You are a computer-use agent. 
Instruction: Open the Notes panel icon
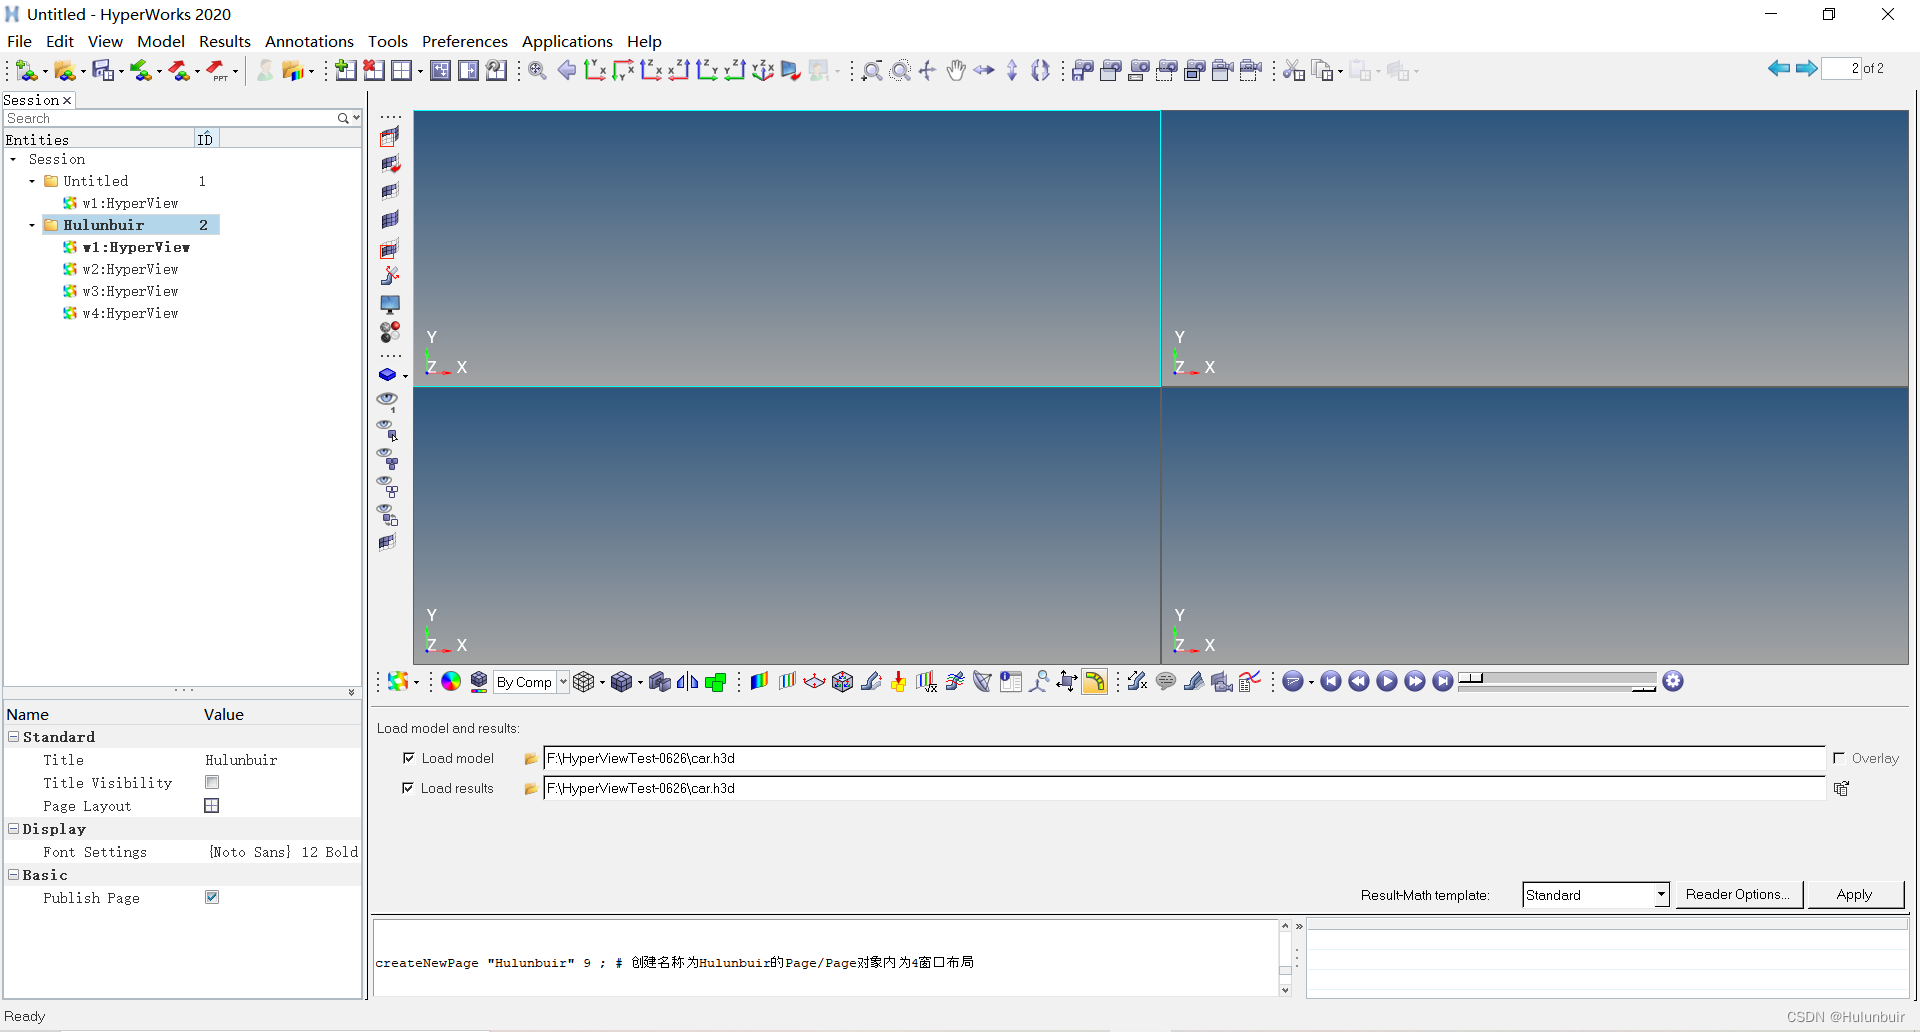pos(1166,681)
